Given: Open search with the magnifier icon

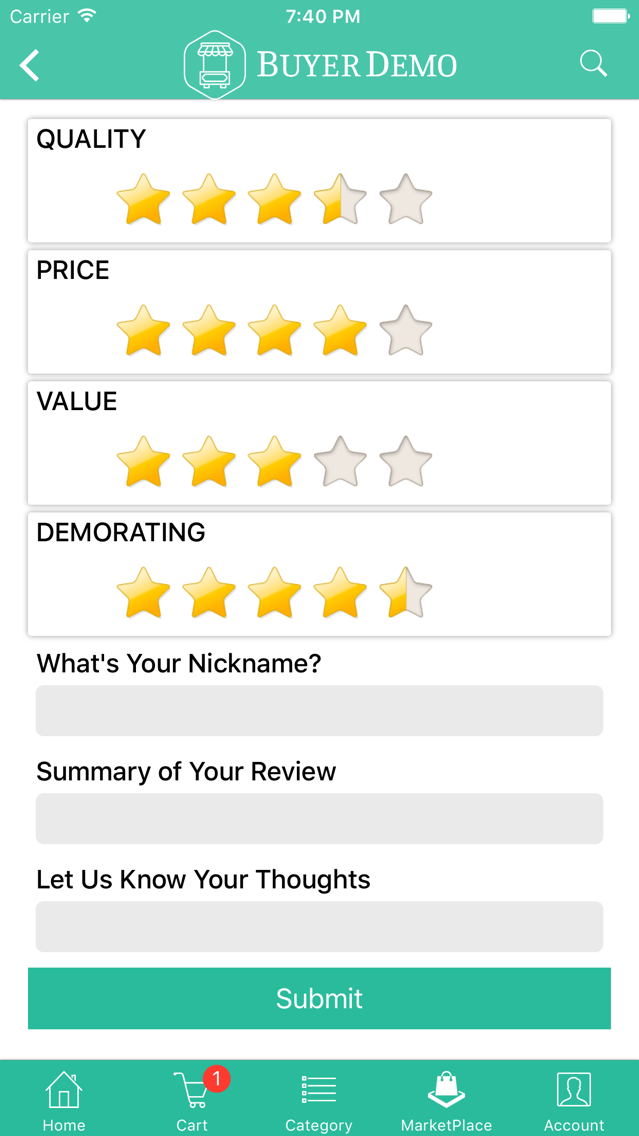Looking at the screenshot, I should pos(593,64).
